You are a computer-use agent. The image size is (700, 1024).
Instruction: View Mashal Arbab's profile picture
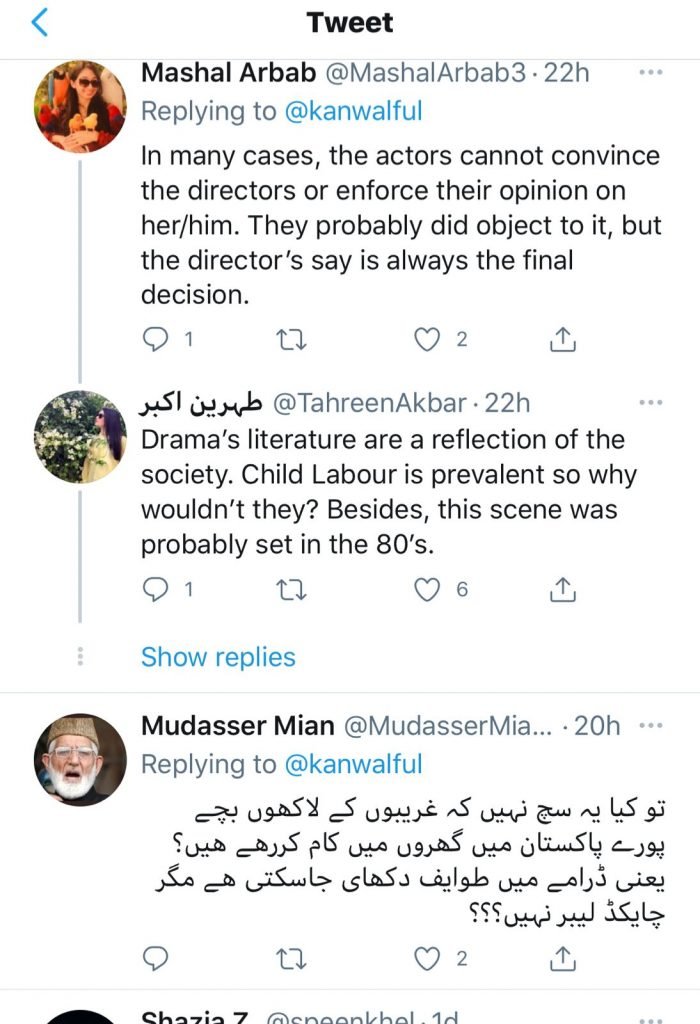(80, 106)
